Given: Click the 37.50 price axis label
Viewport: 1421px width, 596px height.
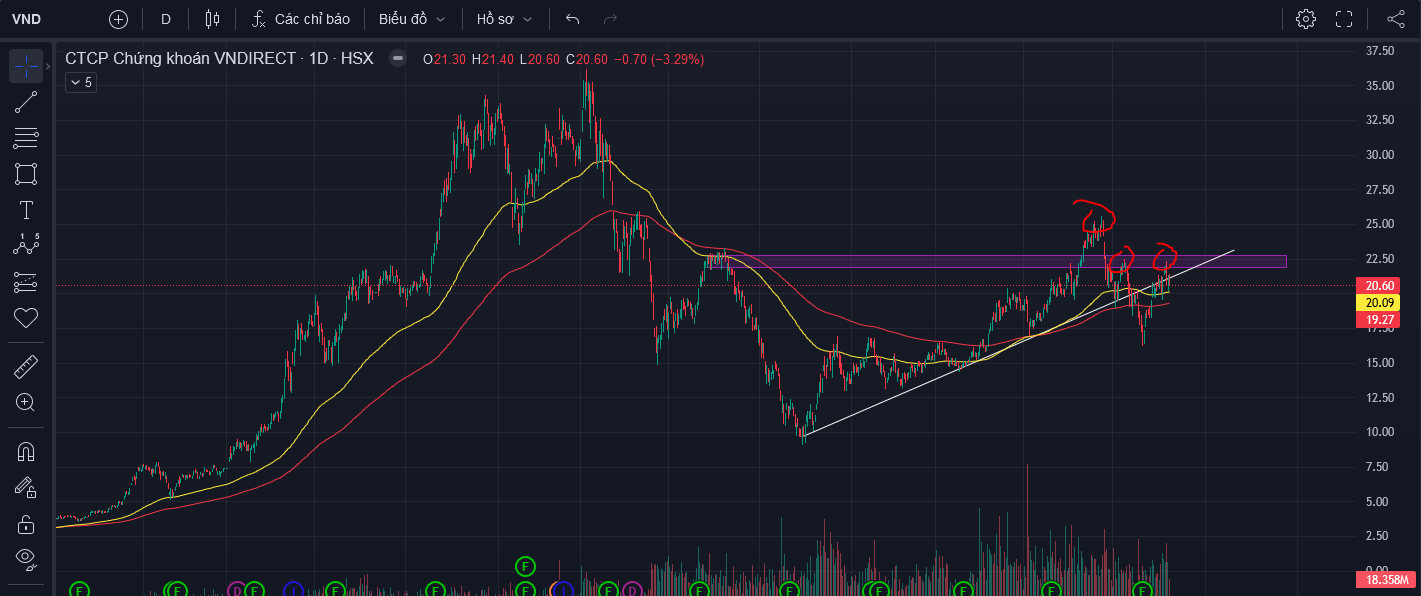Looking at the screenshot, I should [x=1380, y=50].
